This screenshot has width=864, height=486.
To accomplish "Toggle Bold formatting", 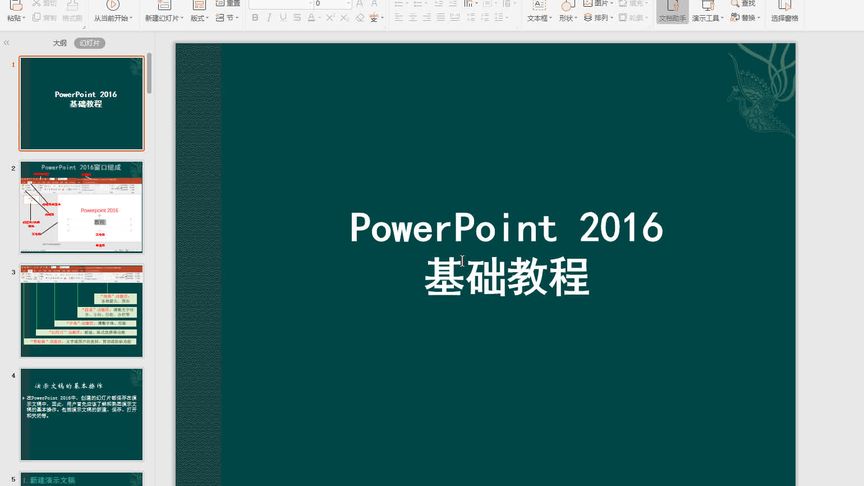I will [255, 18].
